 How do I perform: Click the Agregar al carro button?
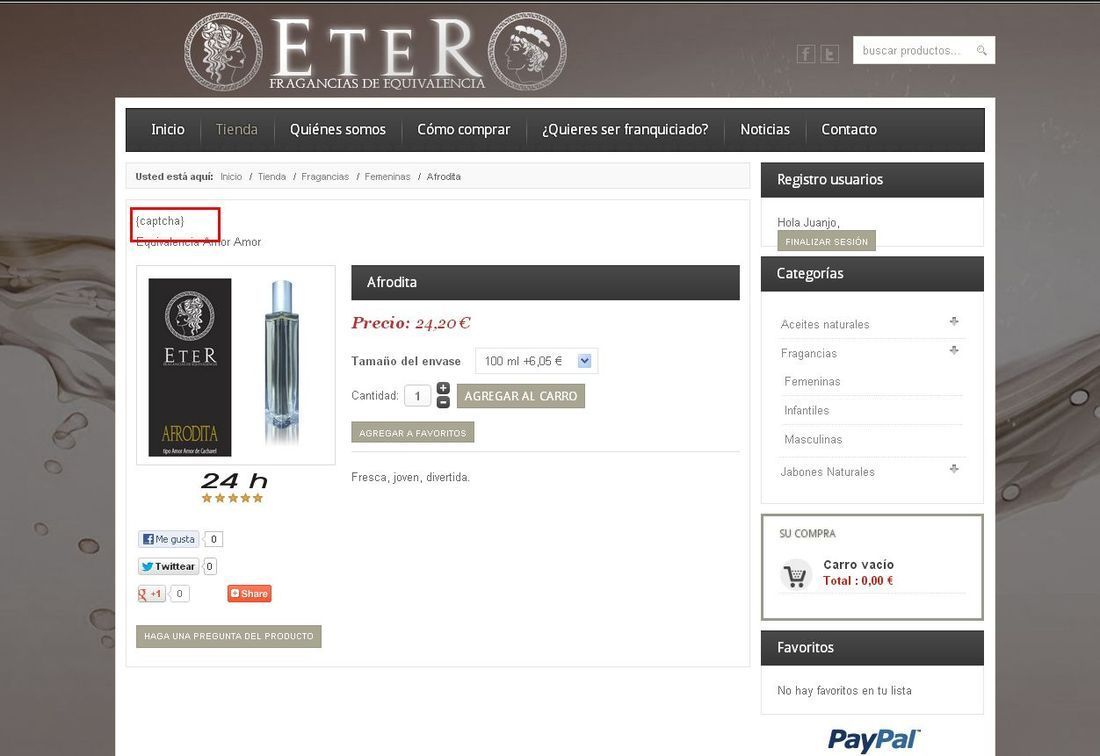pos(521,396)
